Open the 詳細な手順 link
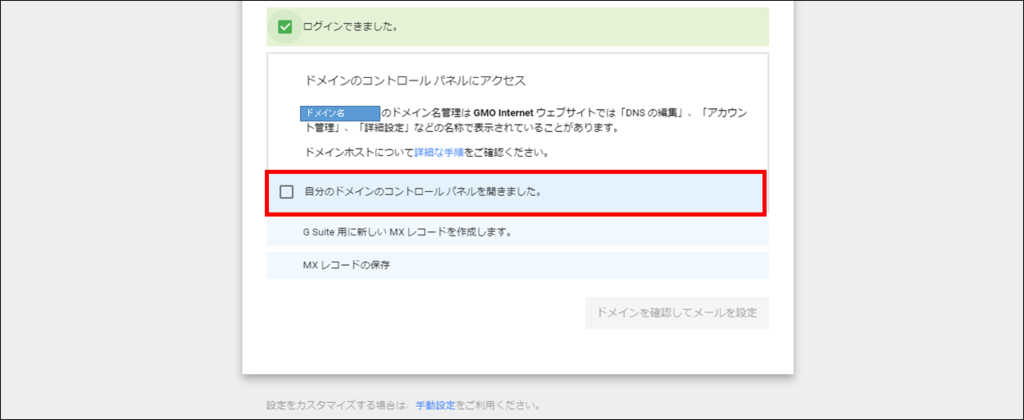 pos(439,153)
